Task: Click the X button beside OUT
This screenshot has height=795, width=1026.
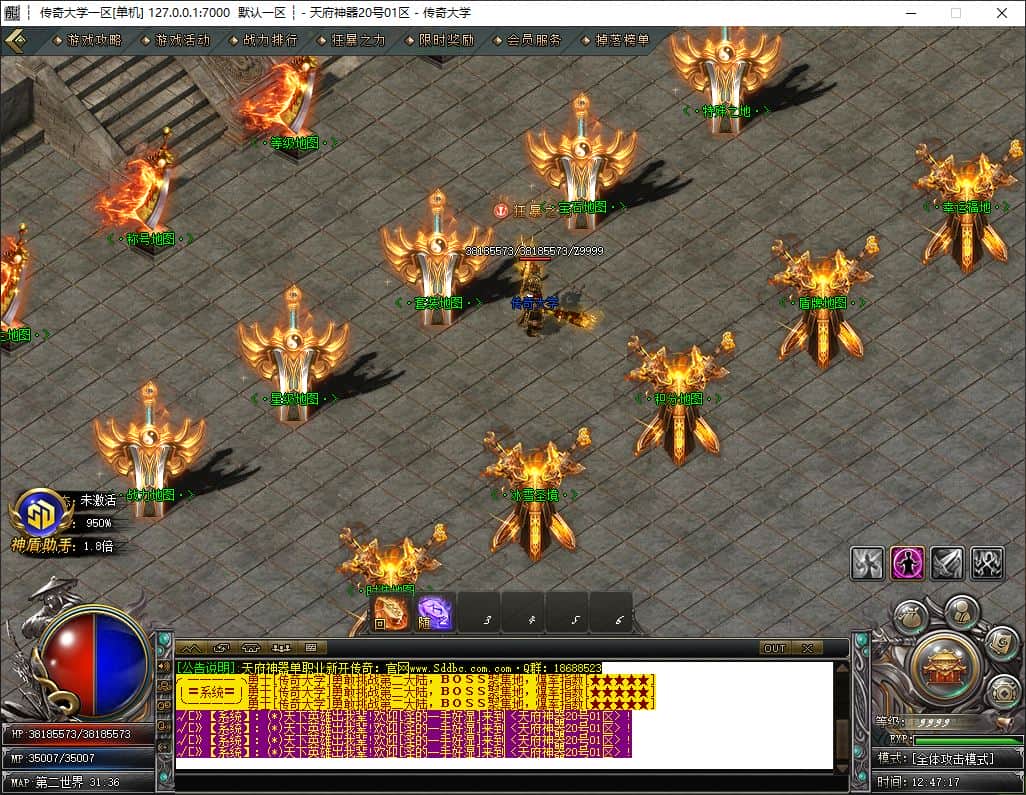Action: (807, 648)
